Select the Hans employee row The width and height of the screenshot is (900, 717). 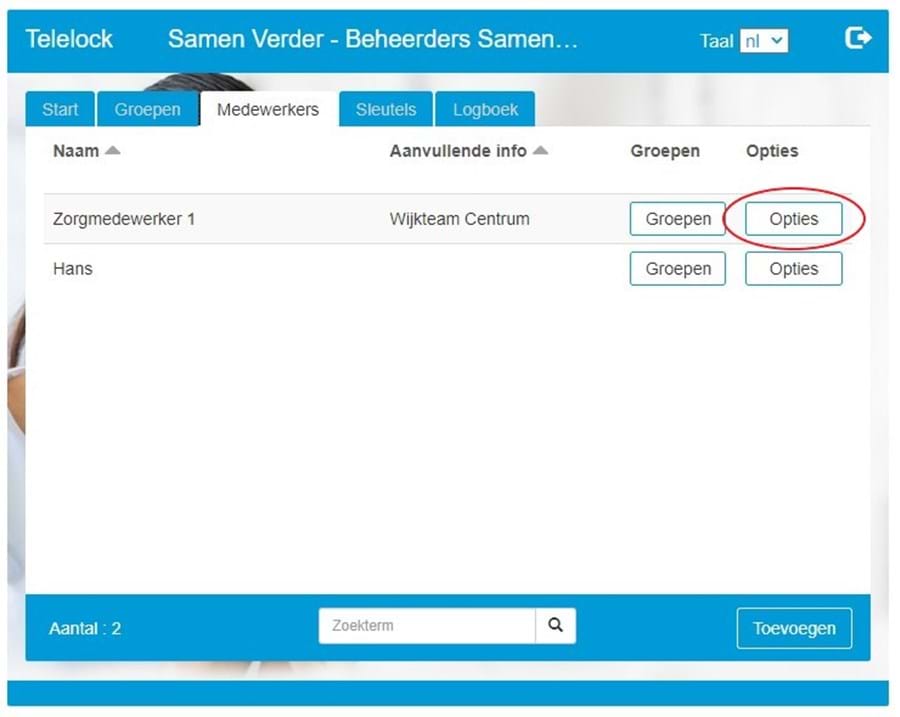point(73,269)
